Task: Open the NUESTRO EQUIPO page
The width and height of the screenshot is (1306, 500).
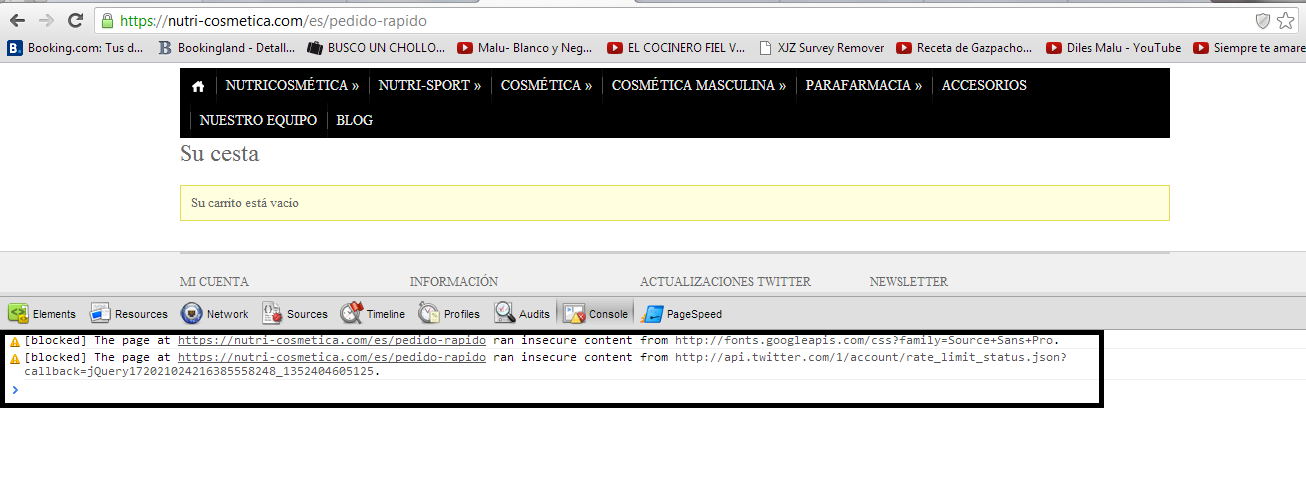Action: point(258,120)
